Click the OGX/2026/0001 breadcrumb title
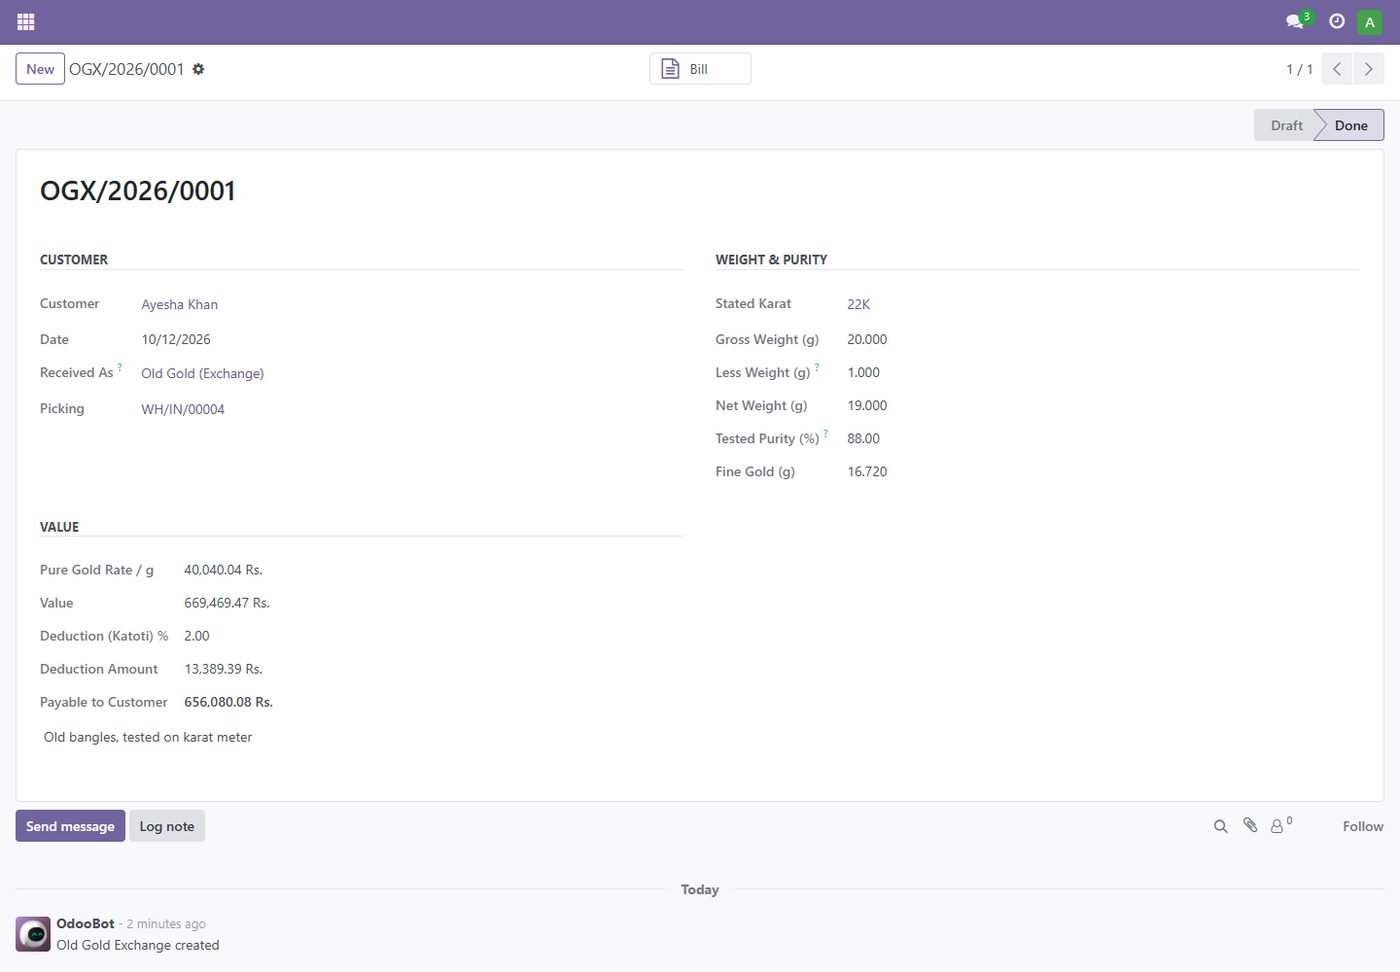This screenshot has height=972, width=1400. [x=127, y=69]
